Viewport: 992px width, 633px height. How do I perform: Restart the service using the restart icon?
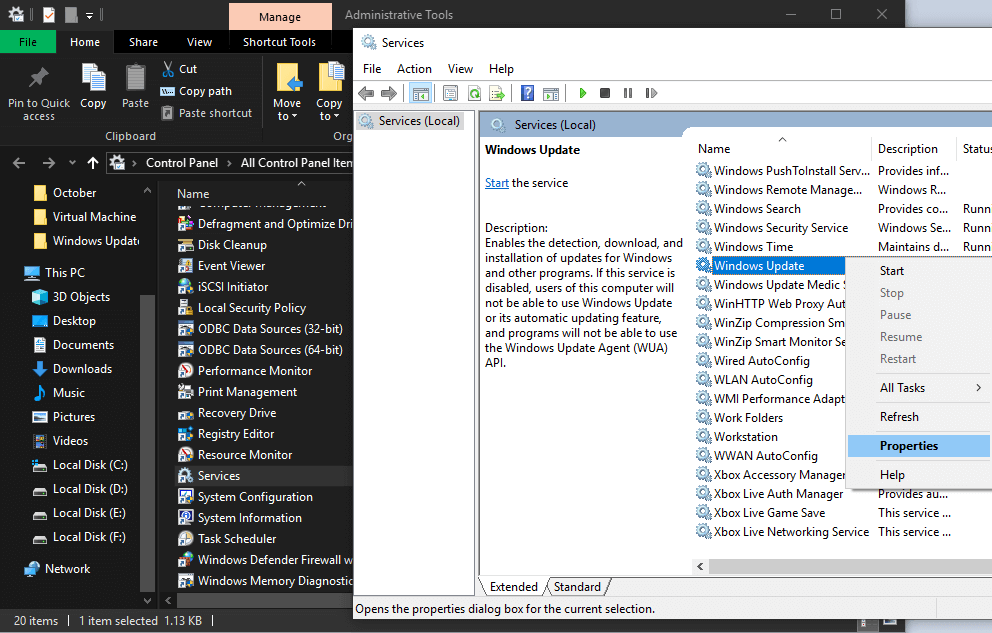point(650,93)
